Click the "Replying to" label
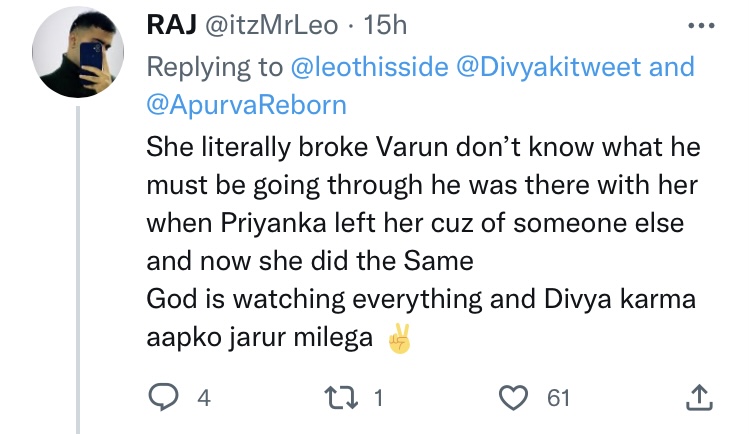750x434 pixels. (x=213, y=68)
